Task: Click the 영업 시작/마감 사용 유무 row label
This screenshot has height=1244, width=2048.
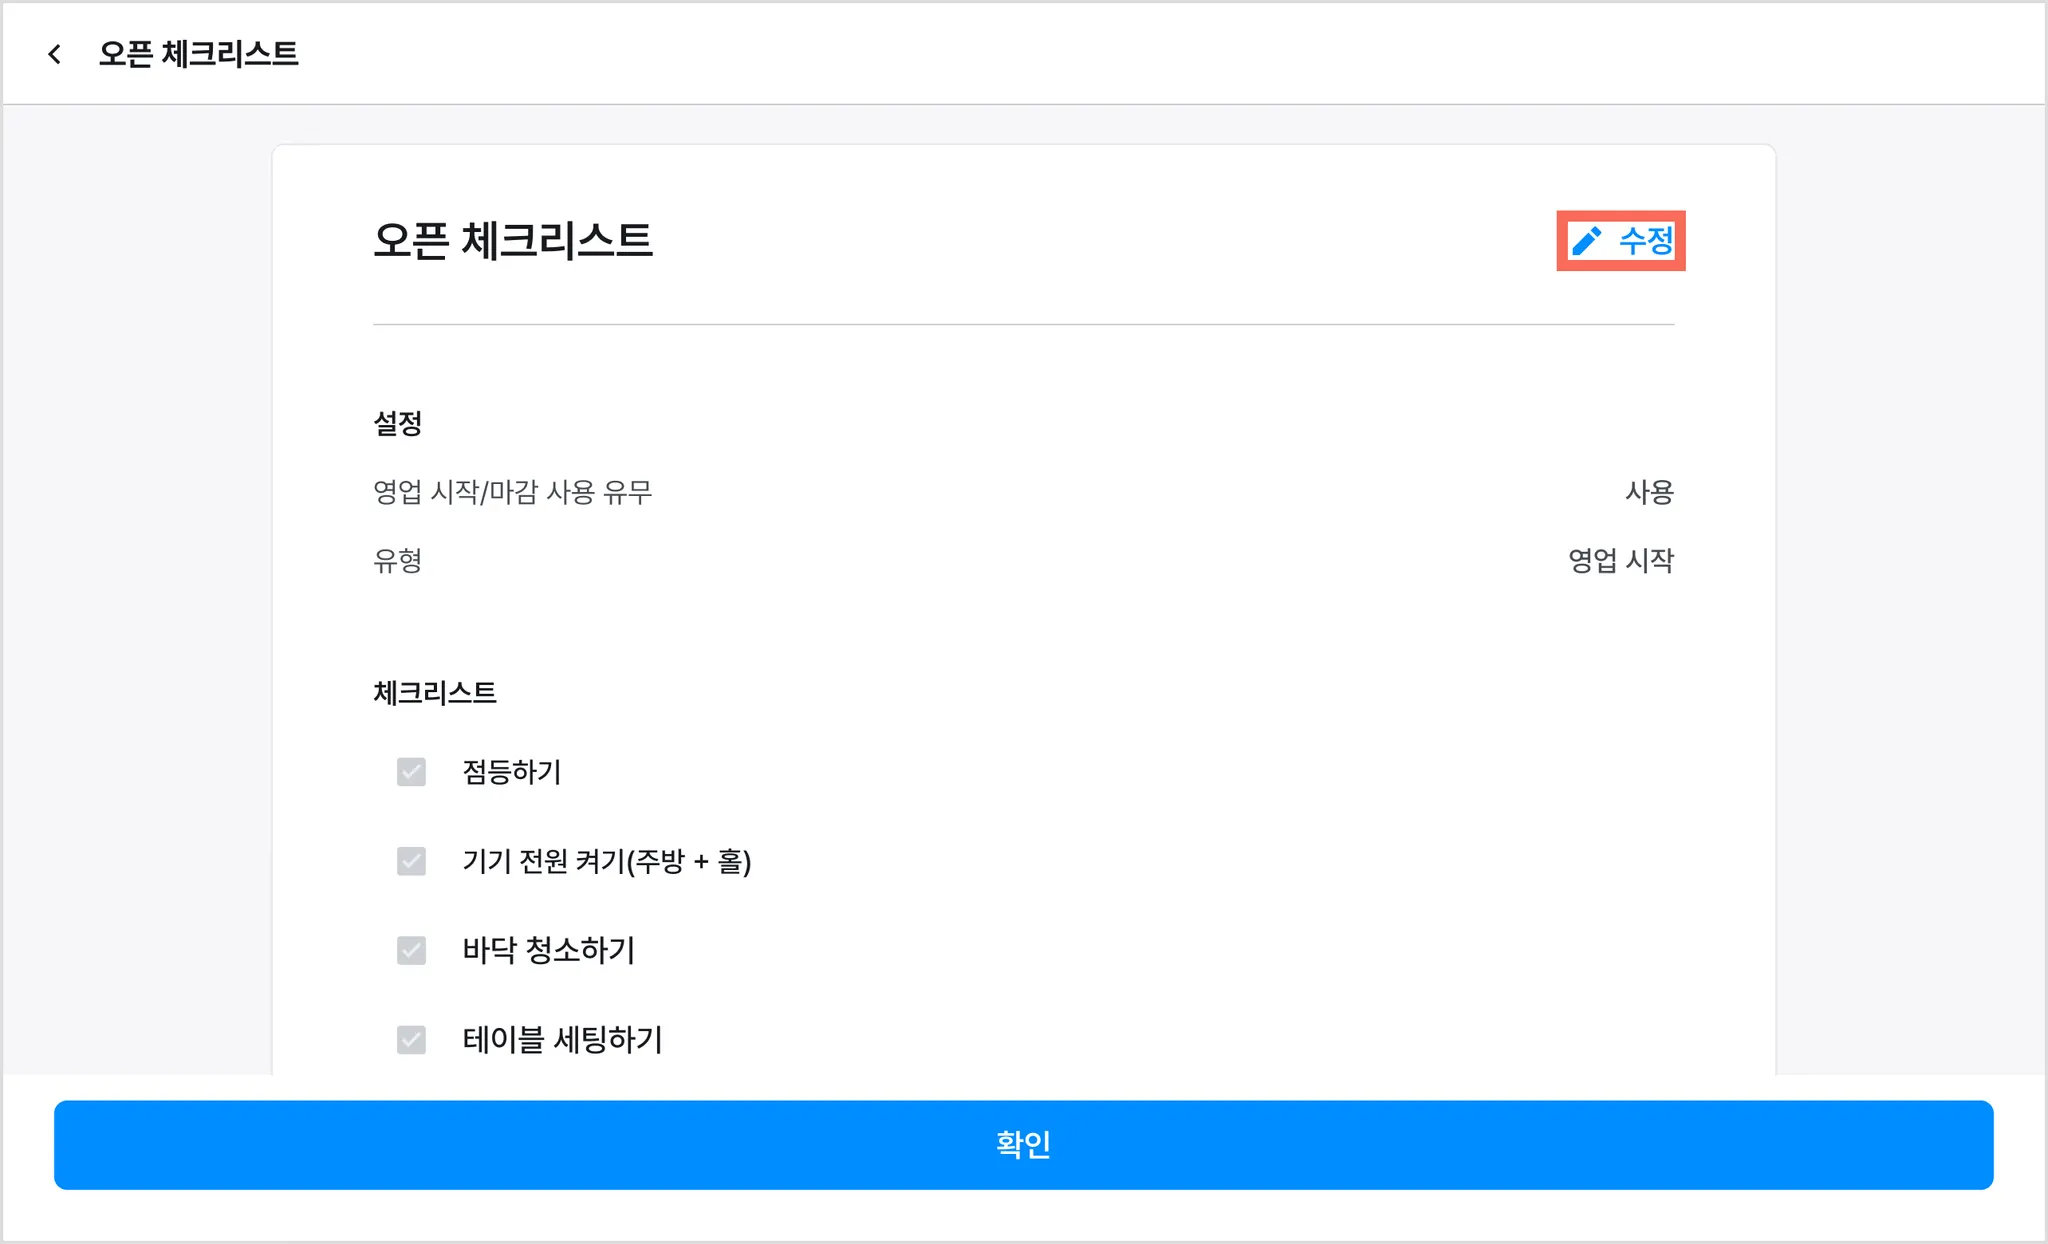Action: point(512,492)
